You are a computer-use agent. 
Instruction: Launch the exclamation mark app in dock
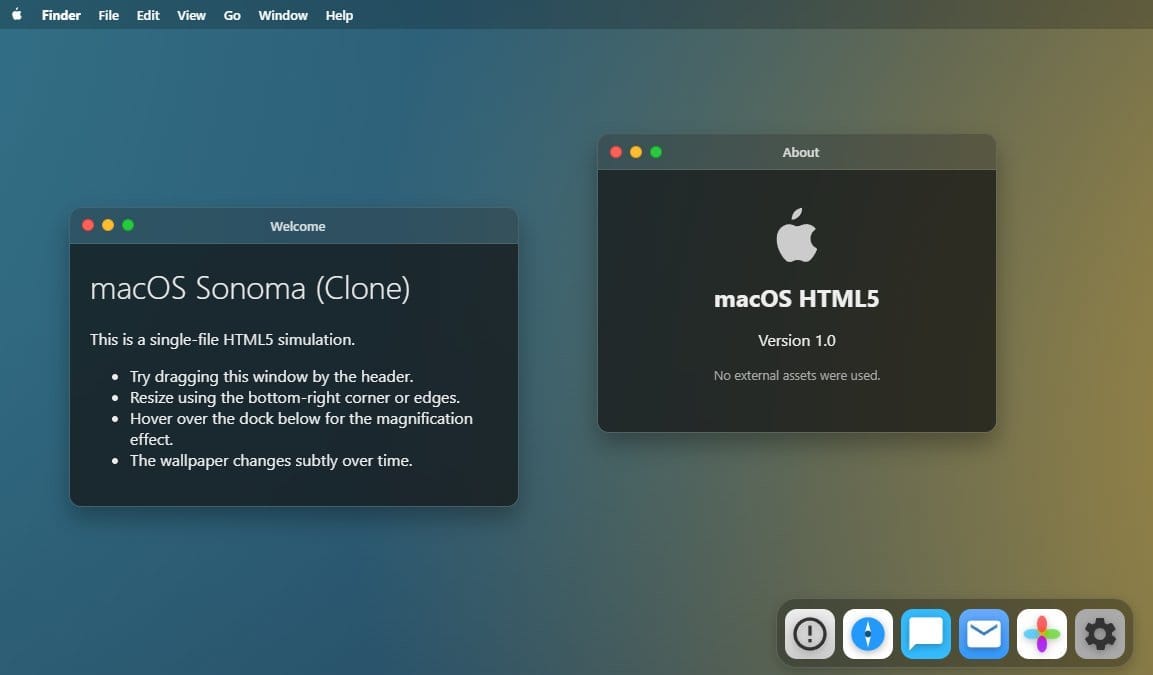click(x=810, y=633)
